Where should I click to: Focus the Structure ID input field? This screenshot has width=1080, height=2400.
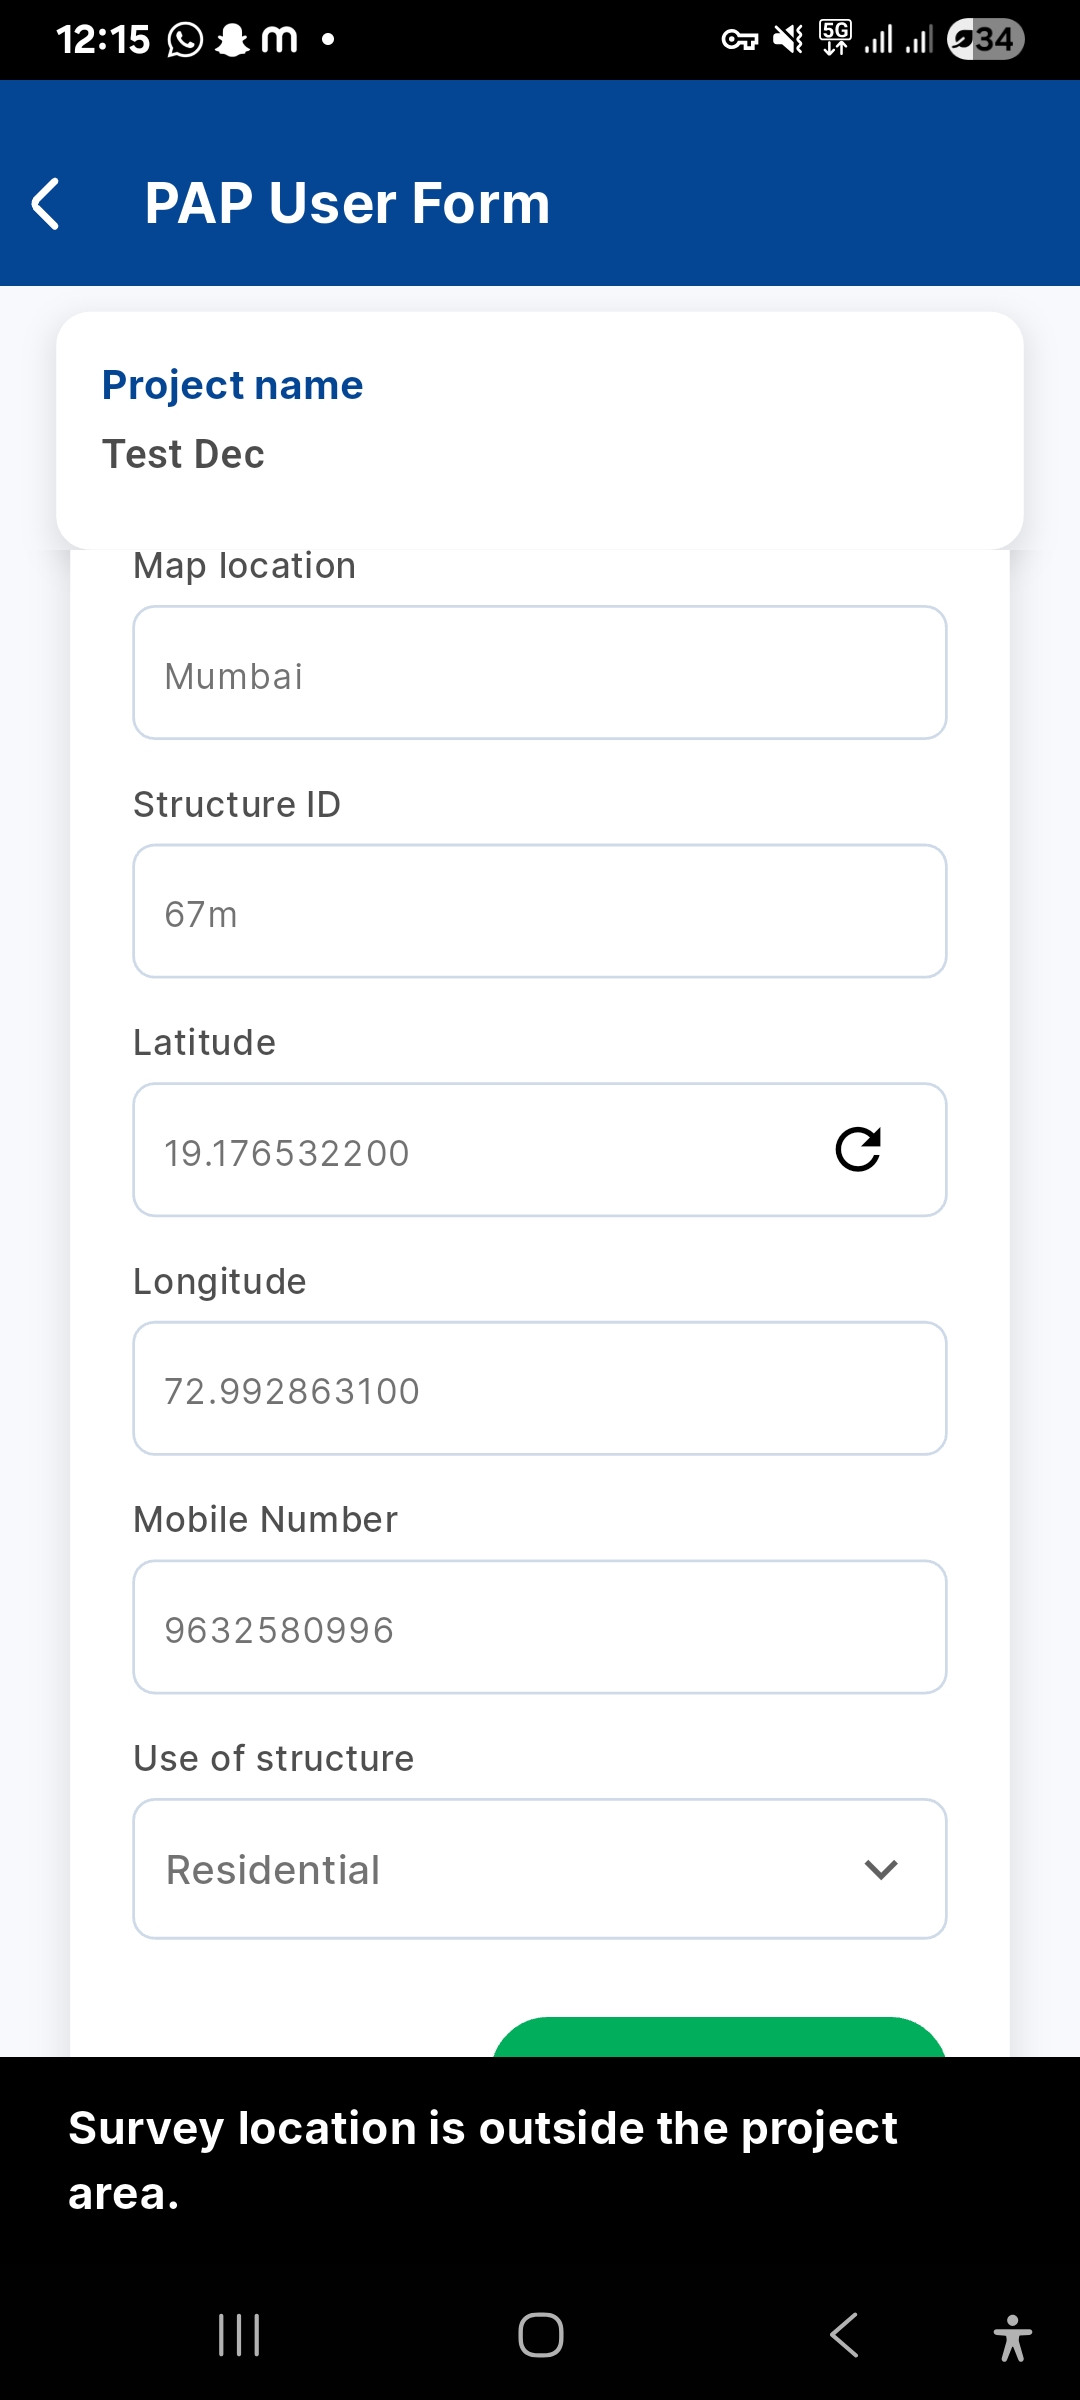coord(540,911)
